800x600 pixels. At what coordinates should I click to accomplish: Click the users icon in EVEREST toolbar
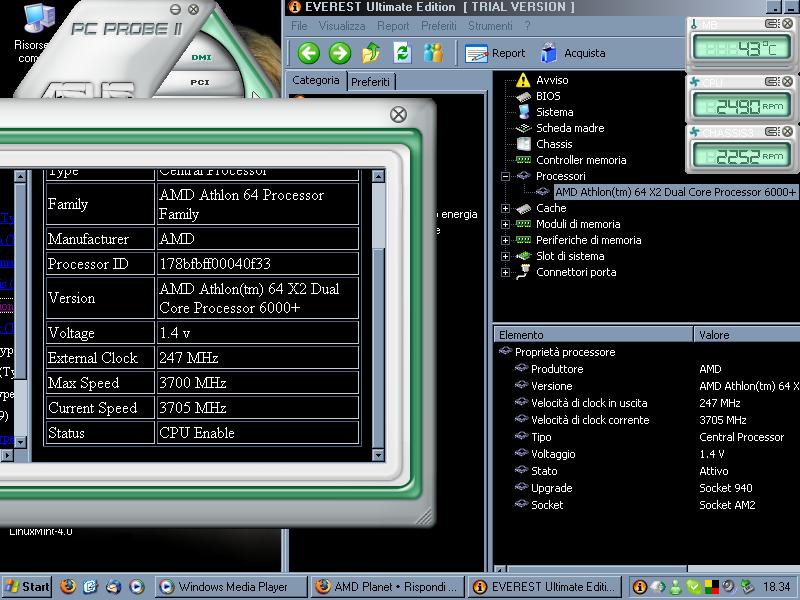click(433, 53)
